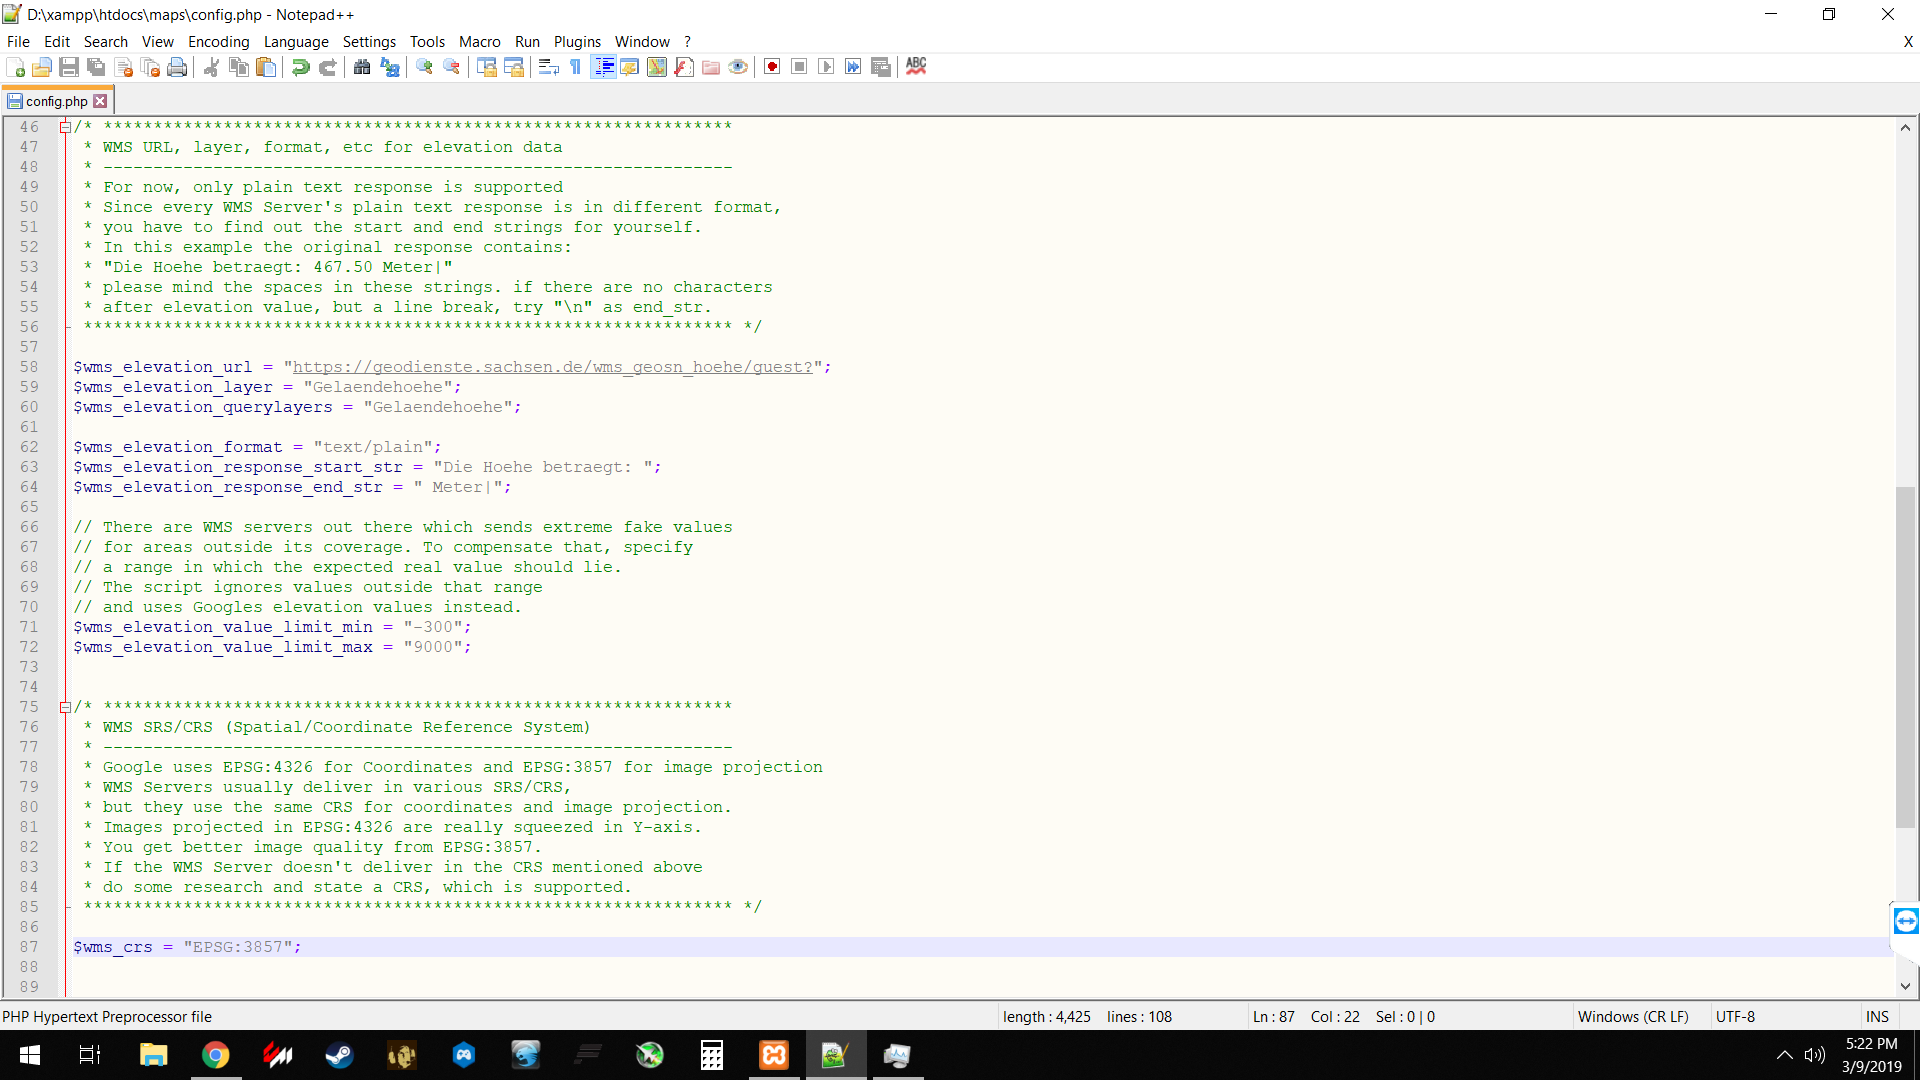Zoom out the editor view
The width and height of the screenshot is (1920, 1080).
click(452, 67)
